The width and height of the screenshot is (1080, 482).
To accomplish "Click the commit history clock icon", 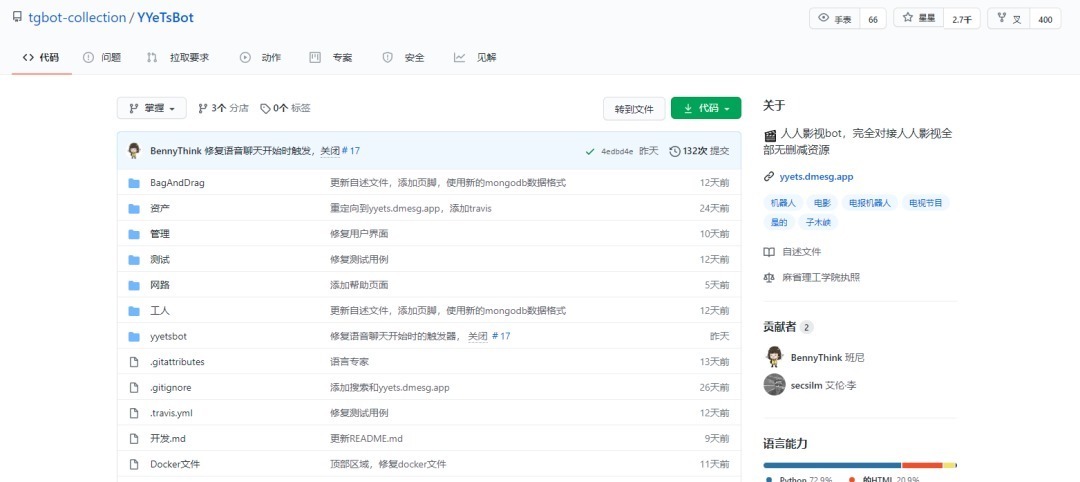I will coord(675,151).
